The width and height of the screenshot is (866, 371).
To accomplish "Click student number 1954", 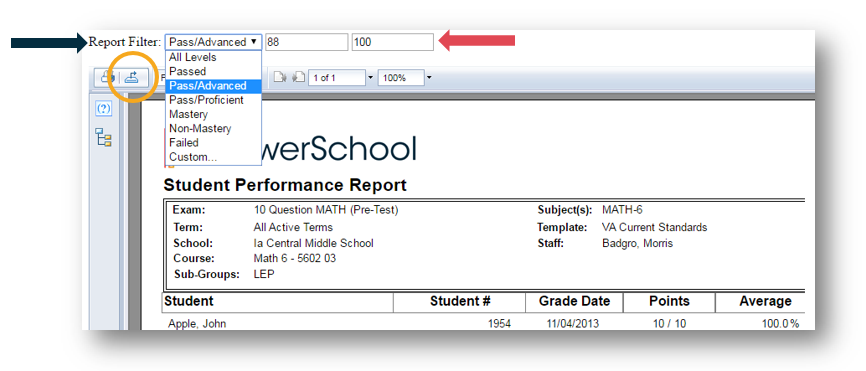I will [x=499, y=324].
